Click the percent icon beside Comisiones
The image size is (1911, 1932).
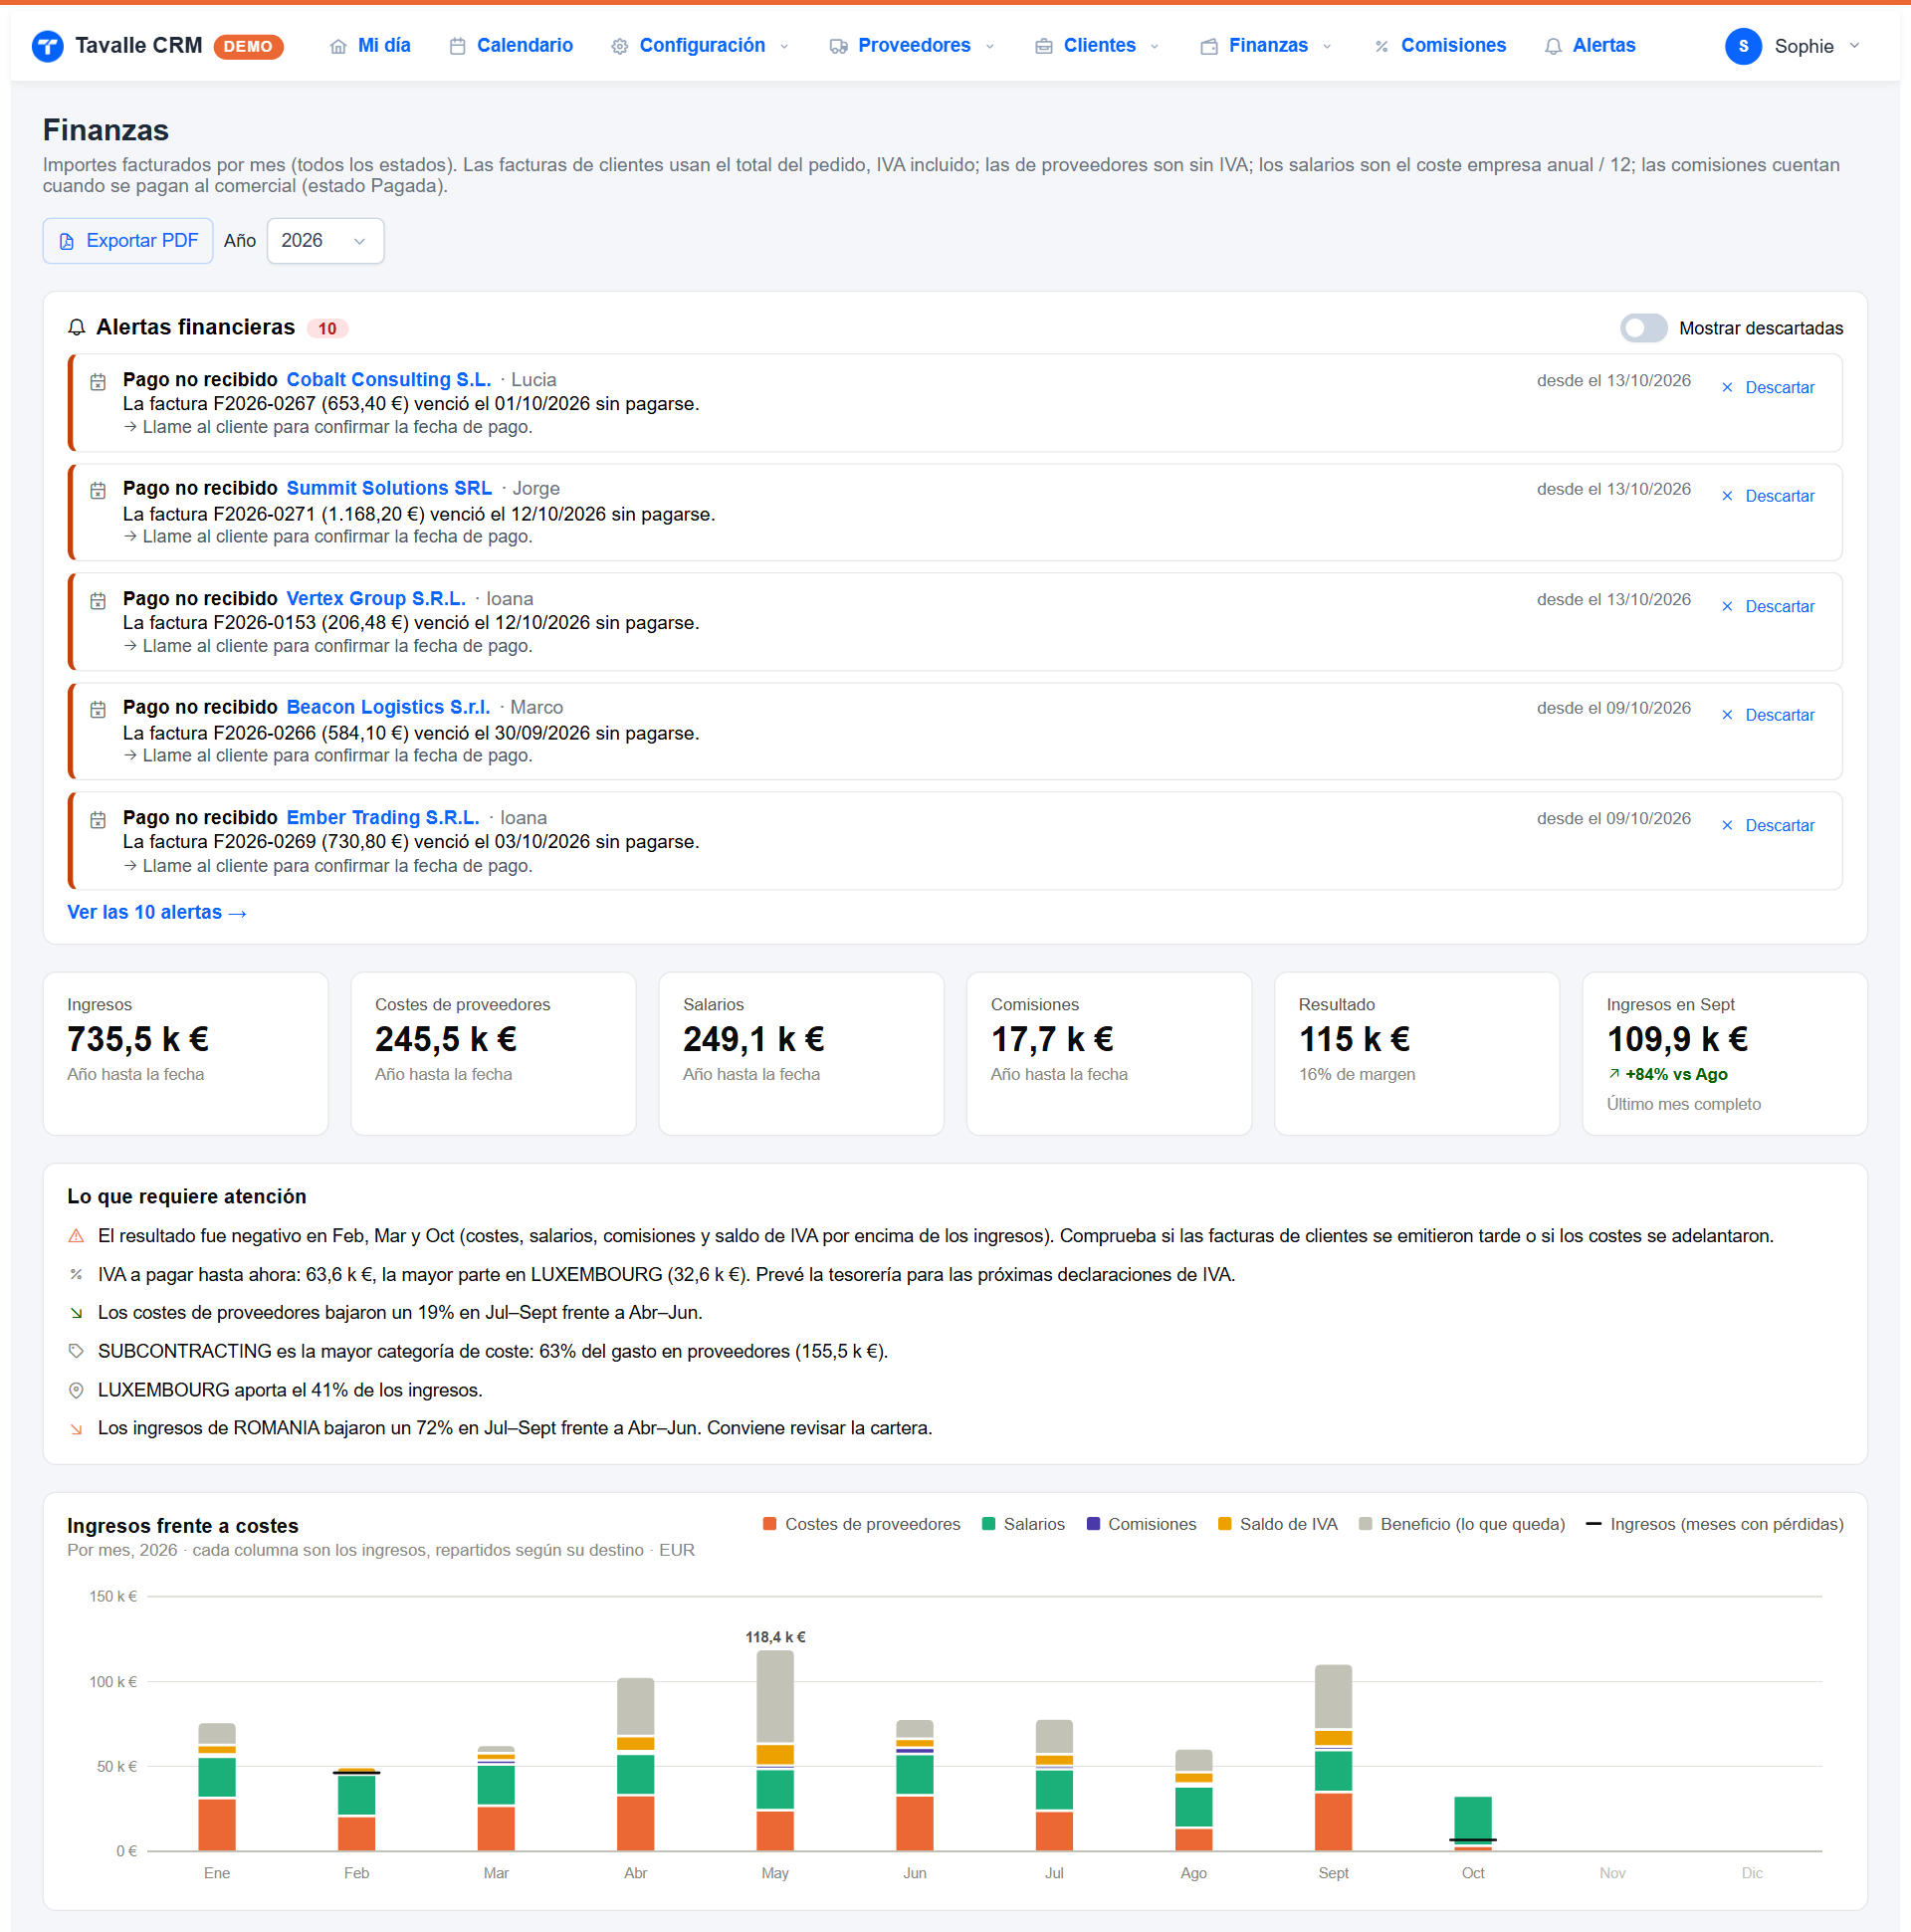[1381, 46]
